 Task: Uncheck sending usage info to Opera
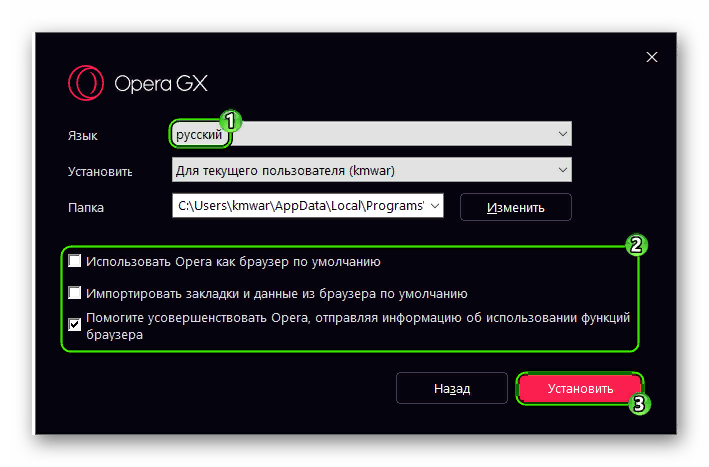pyautogui.click(x=75, y=325)
